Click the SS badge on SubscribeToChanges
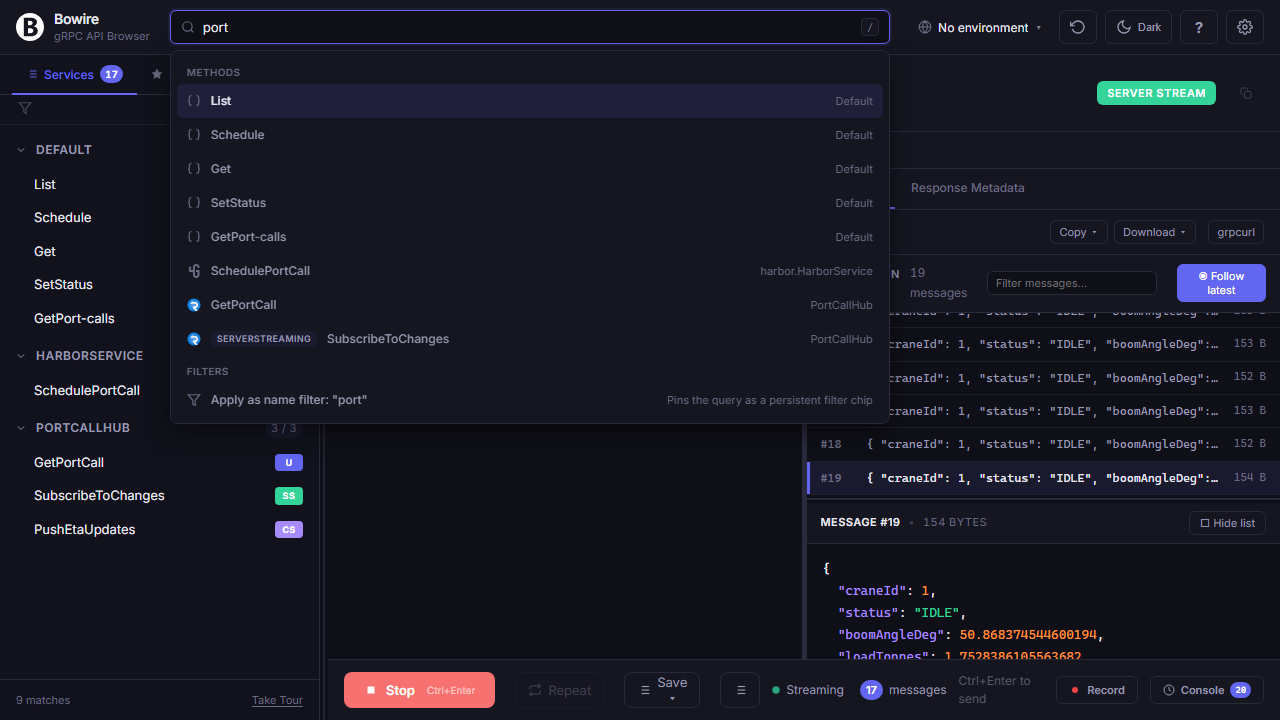The width and height of the screenshot is (1280, 720). point(289,496)
